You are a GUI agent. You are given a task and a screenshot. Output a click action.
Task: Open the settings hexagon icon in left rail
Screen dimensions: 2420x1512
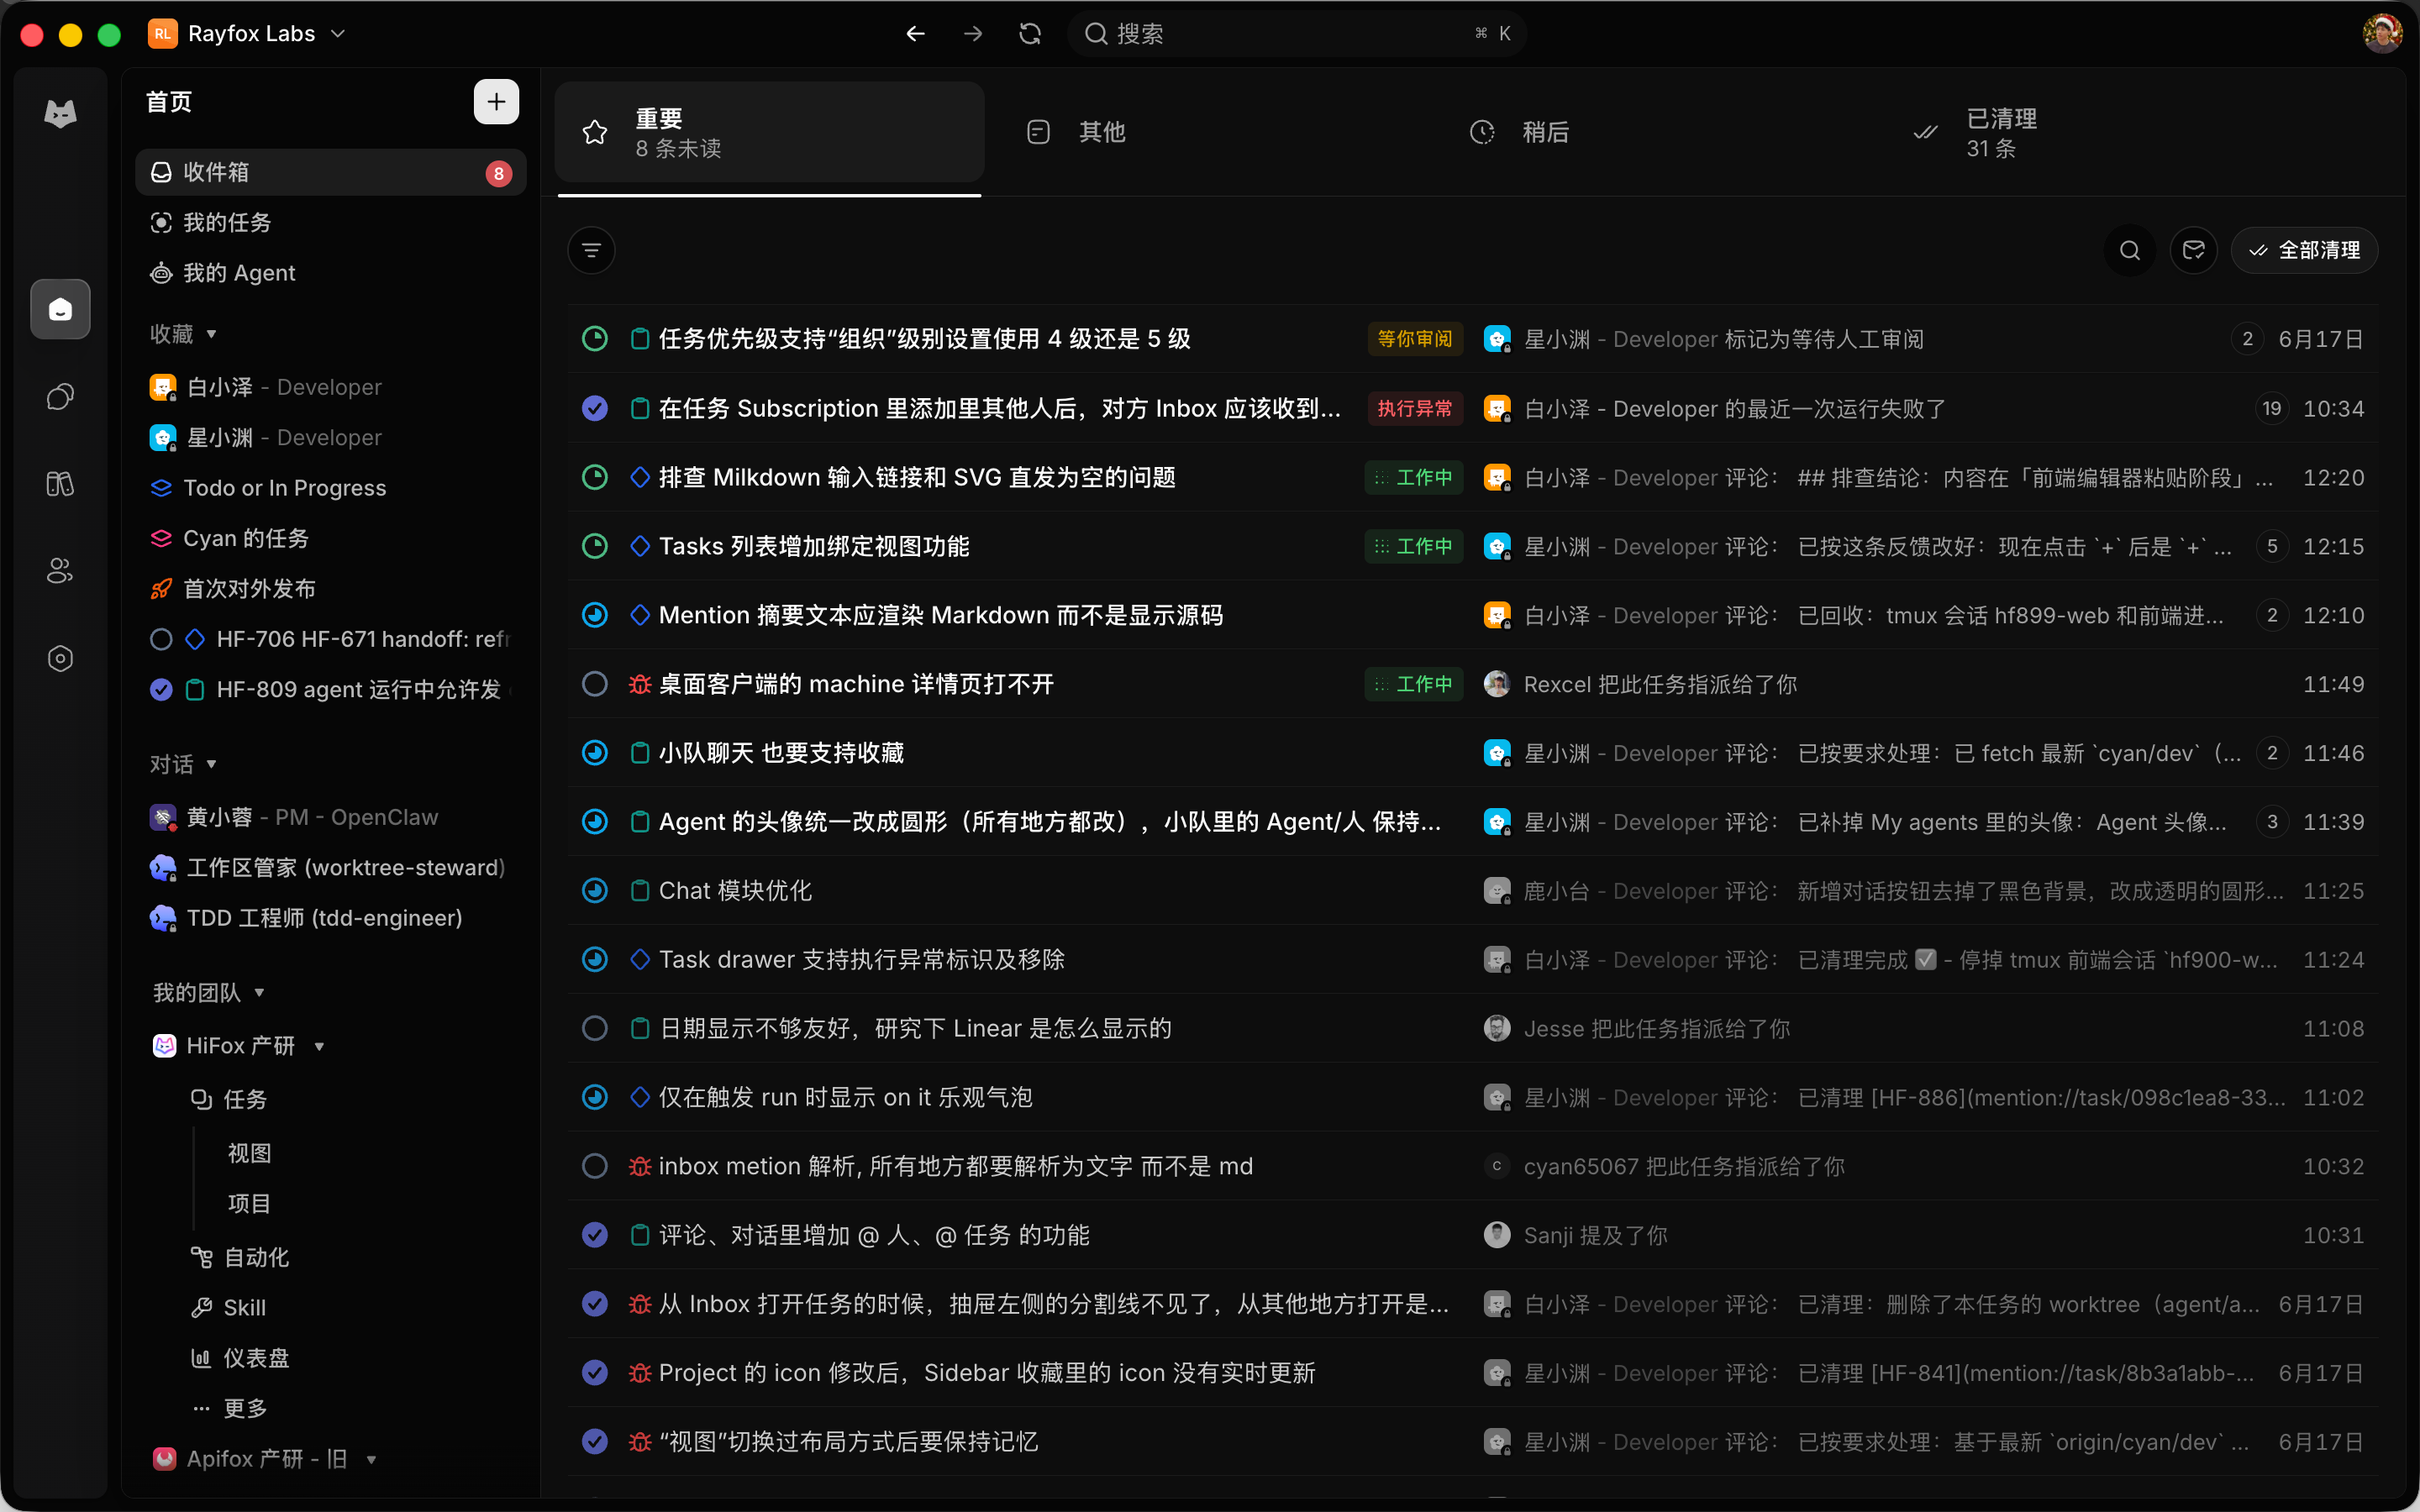[60, 658]
